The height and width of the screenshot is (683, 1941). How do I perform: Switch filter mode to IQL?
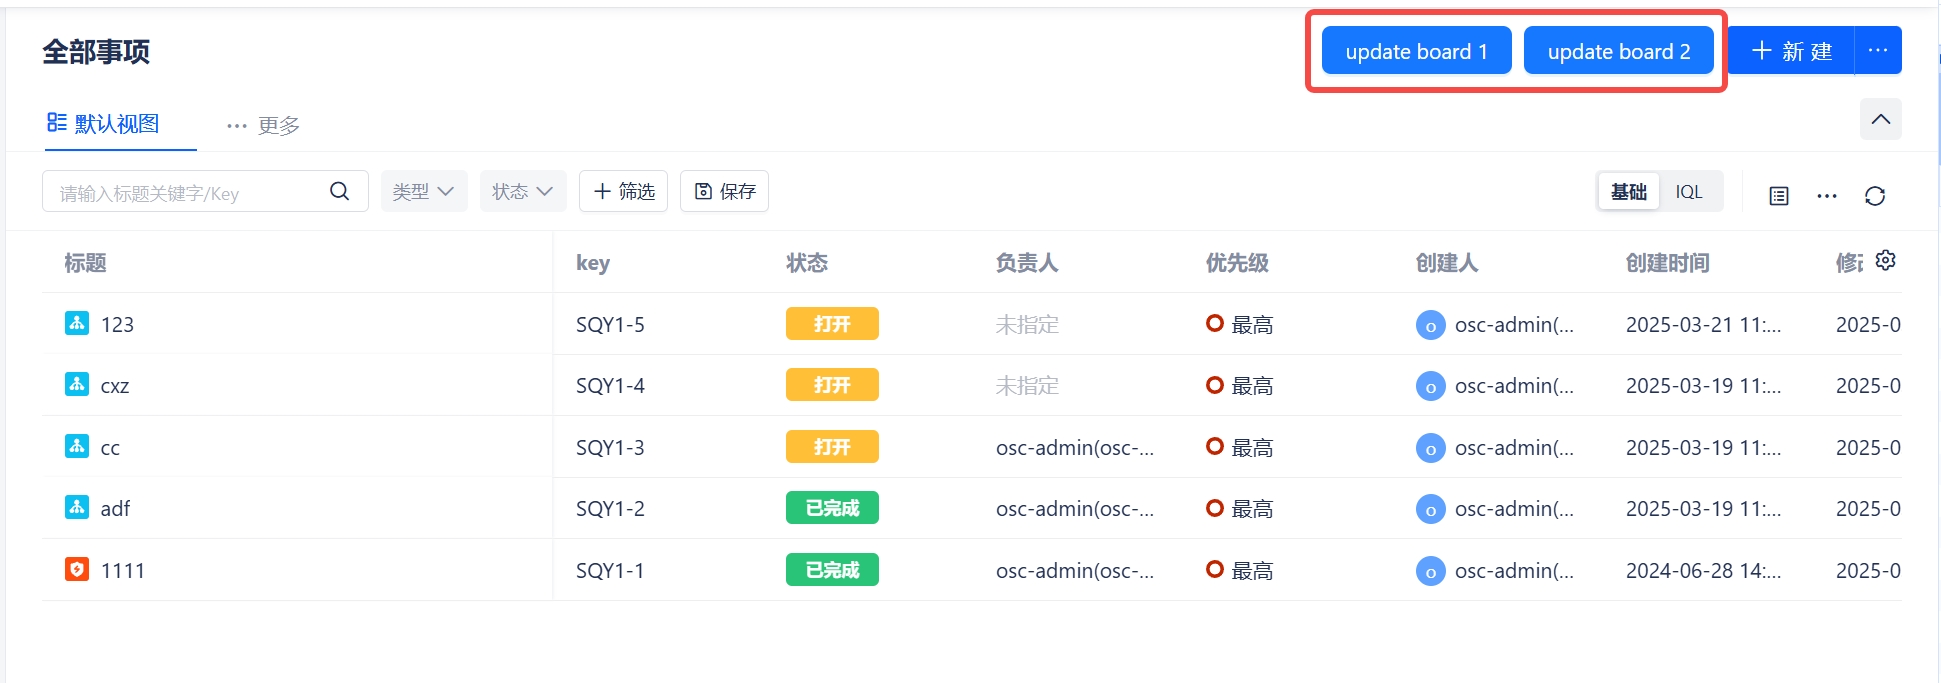(x=1688, y=191)
